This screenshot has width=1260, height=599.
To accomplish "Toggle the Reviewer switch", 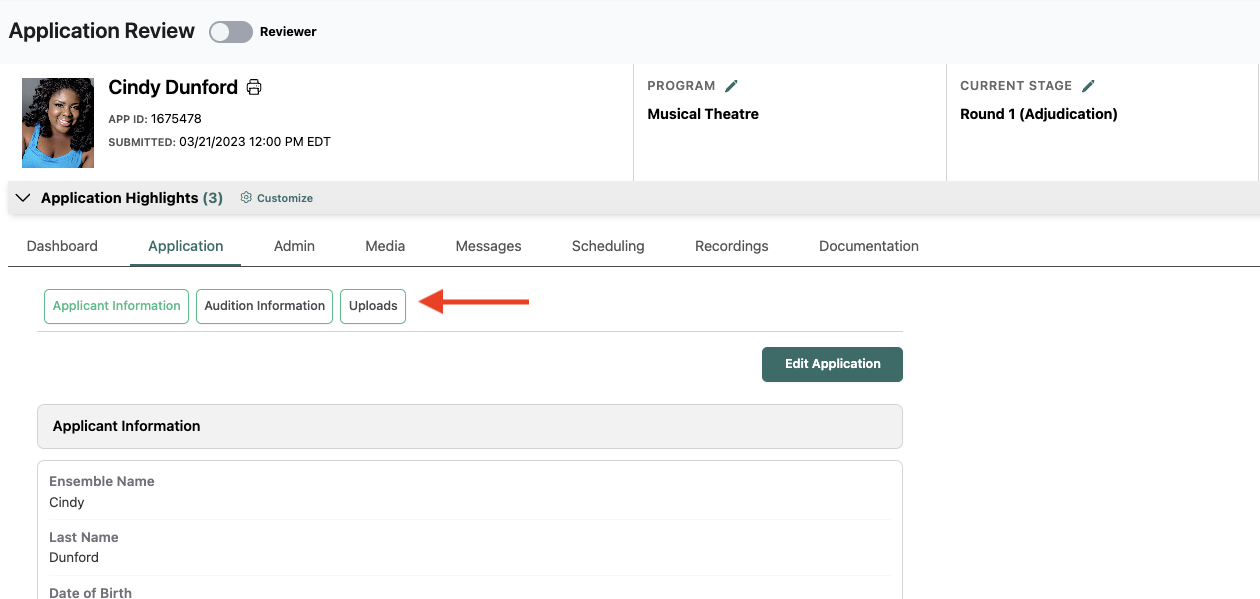I will [x=231, y=32].
